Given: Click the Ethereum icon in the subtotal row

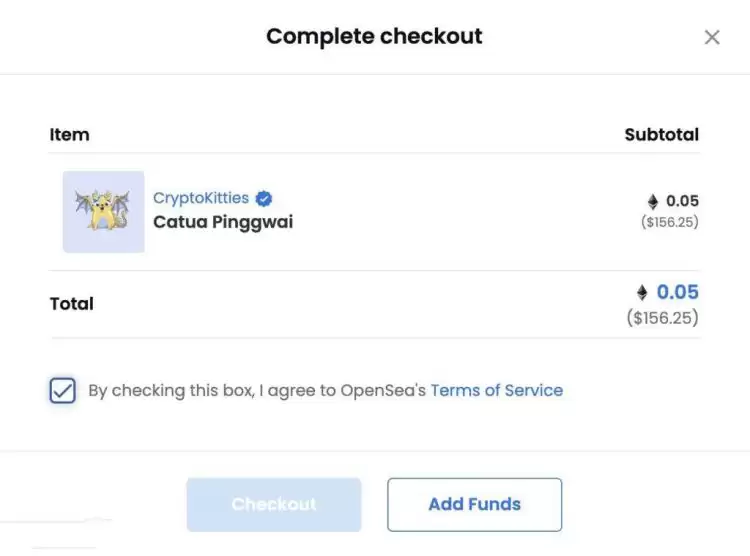Looking at the screenshot, I should pos(653,201).
